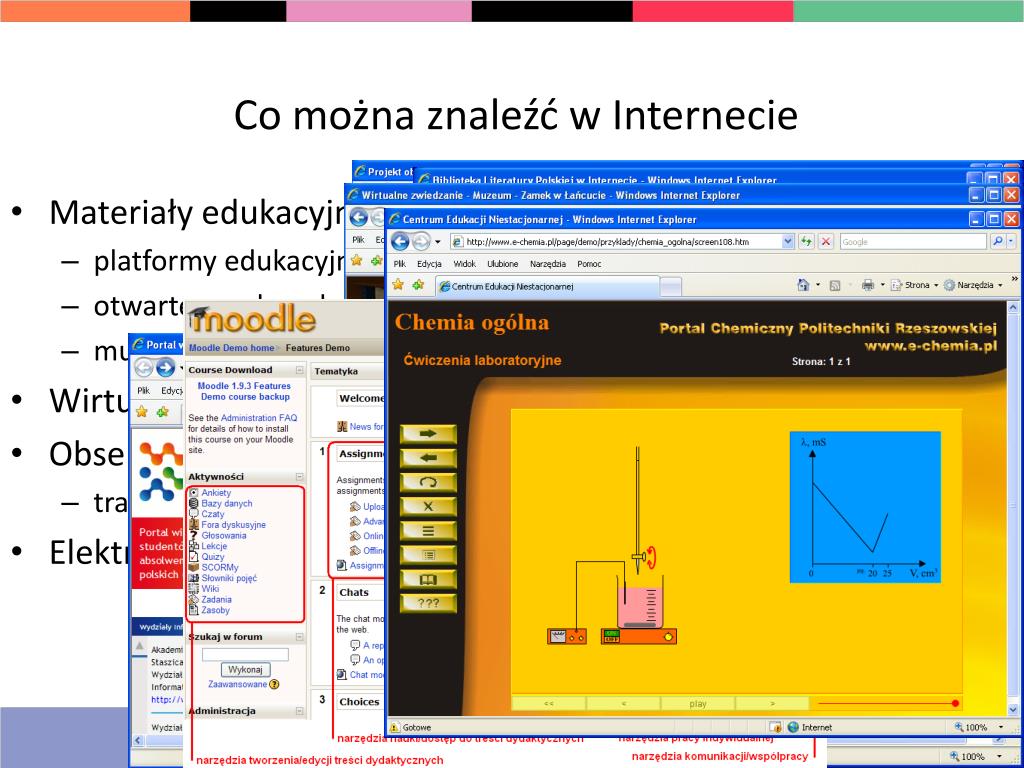Collapse the Szukaj w forum block in Moodle
This screenshot has height=768, width=1024.
[299, 637]
